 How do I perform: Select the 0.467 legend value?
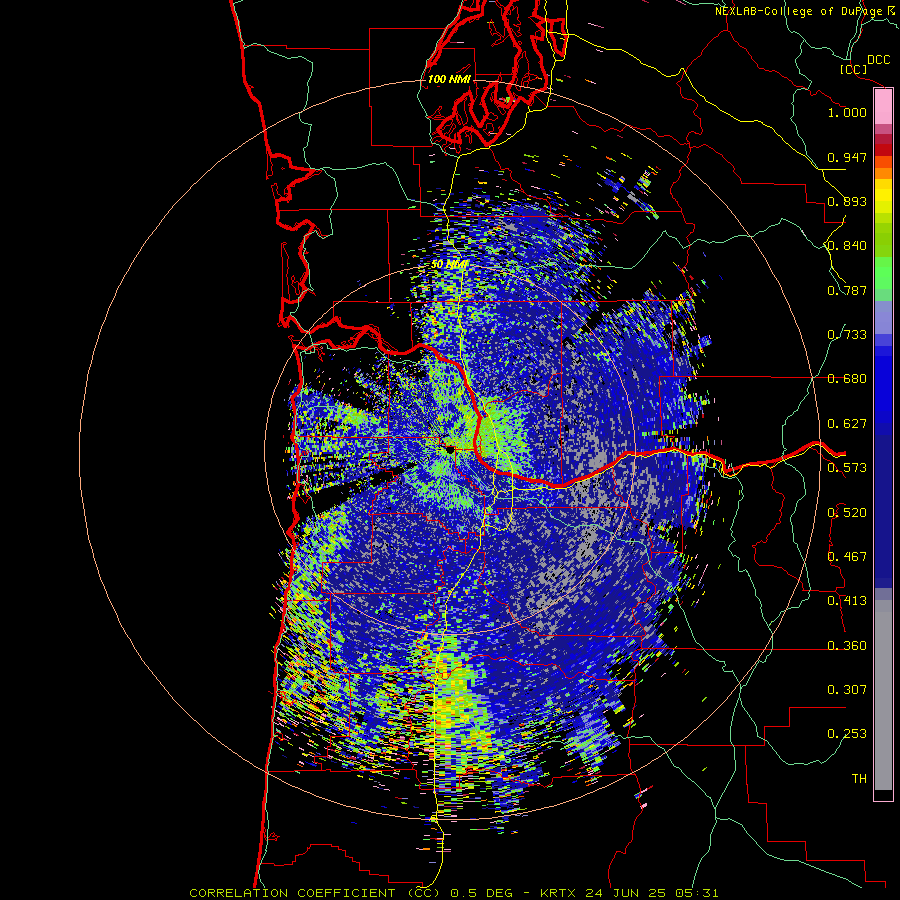[847, 557]
